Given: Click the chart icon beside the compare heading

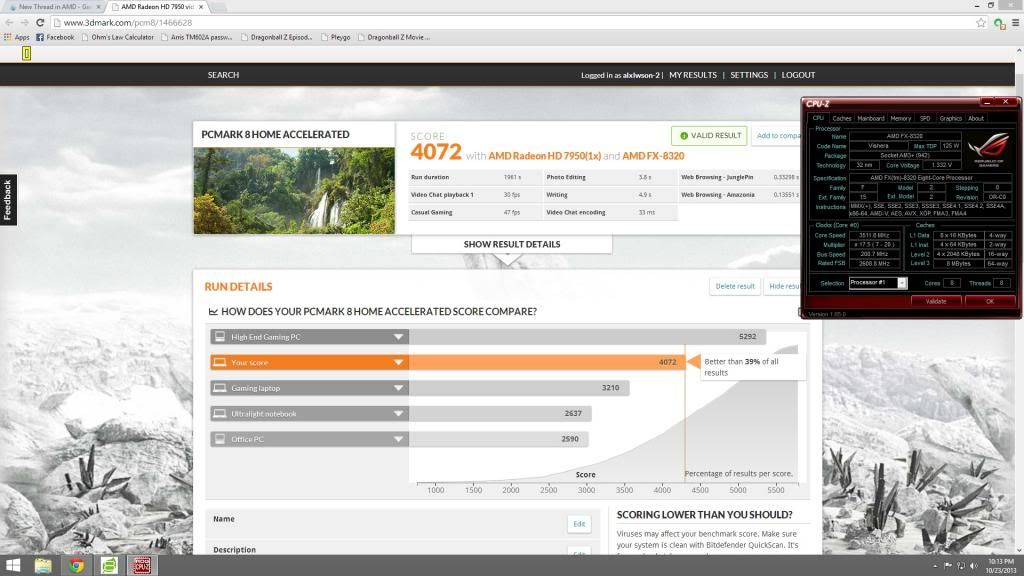Looking at the screenshot, I should (x=213, y=312).
